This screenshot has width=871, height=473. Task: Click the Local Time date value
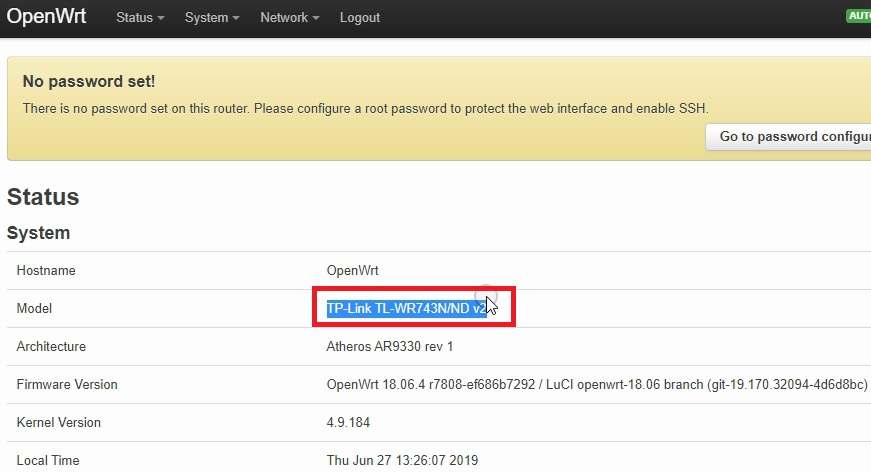point(402,461)
